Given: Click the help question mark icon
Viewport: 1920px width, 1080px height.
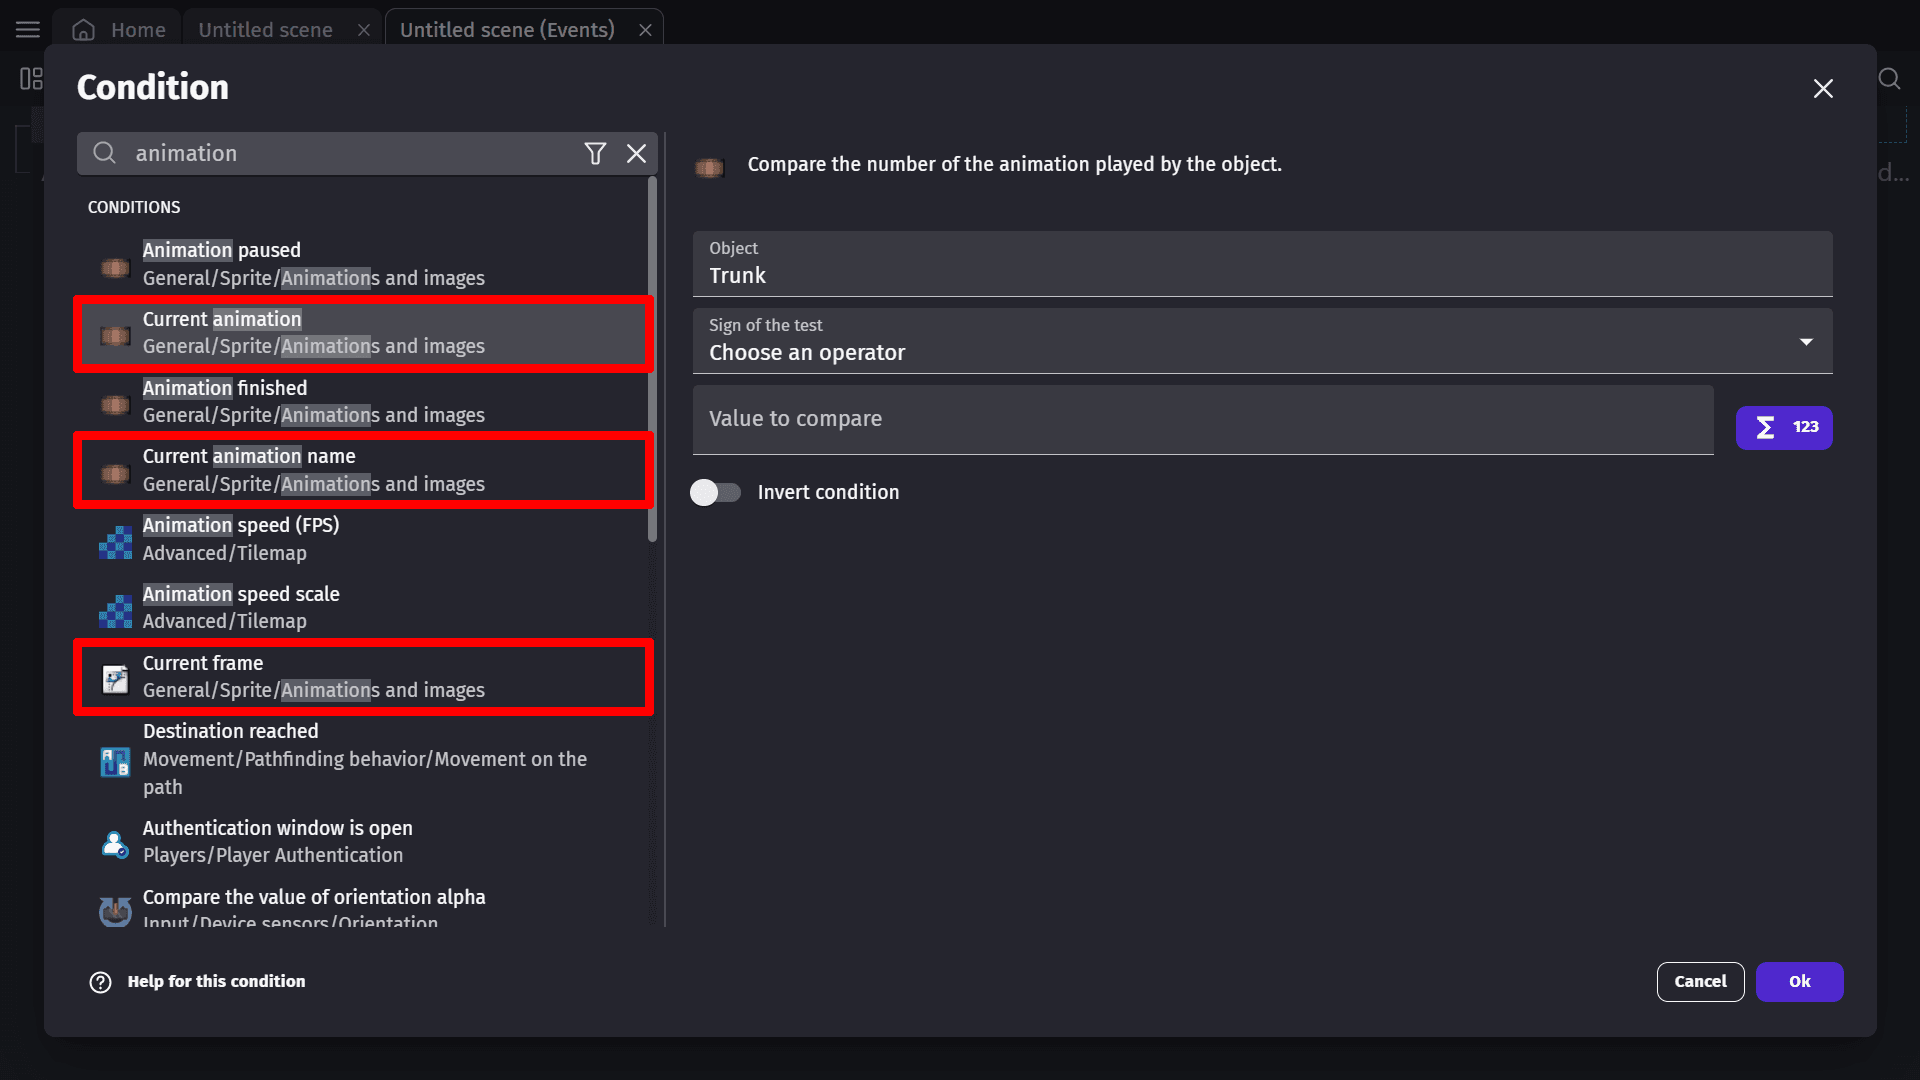Looking at the screenshot, I should point(100,982).
